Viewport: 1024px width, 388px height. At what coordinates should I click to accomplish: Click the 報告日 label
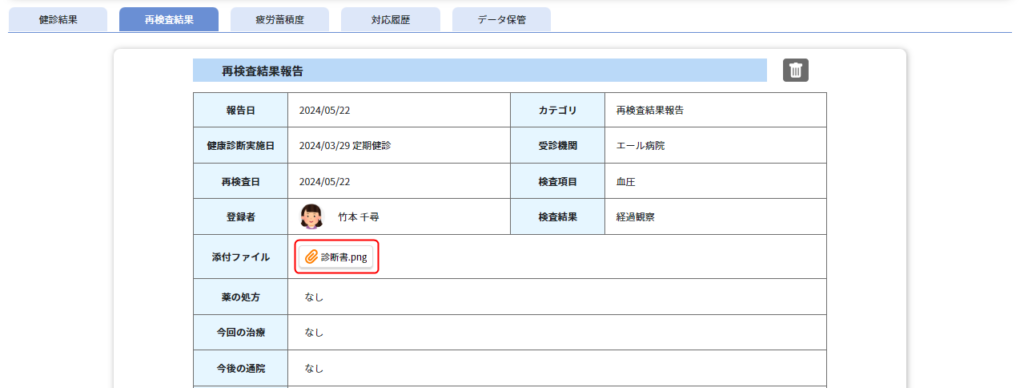240,110
